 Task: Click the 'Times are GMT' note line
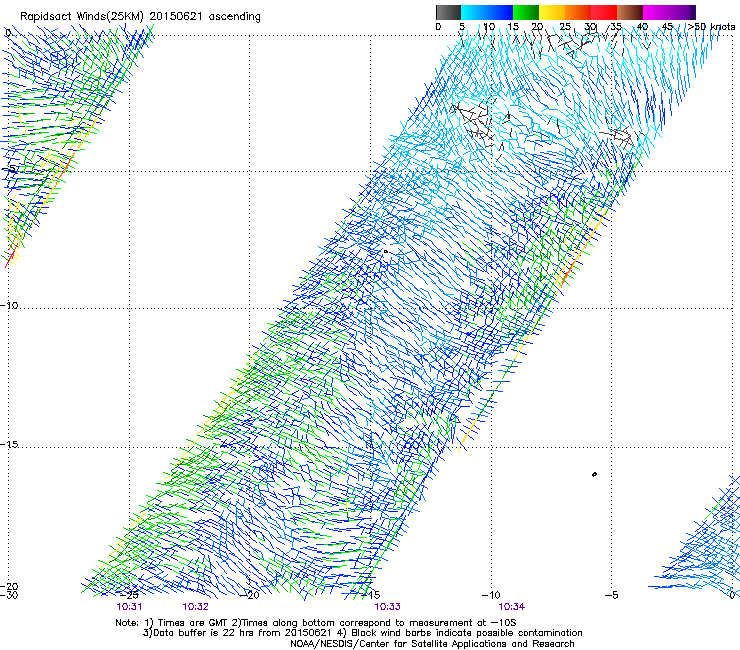coord(316,623)
